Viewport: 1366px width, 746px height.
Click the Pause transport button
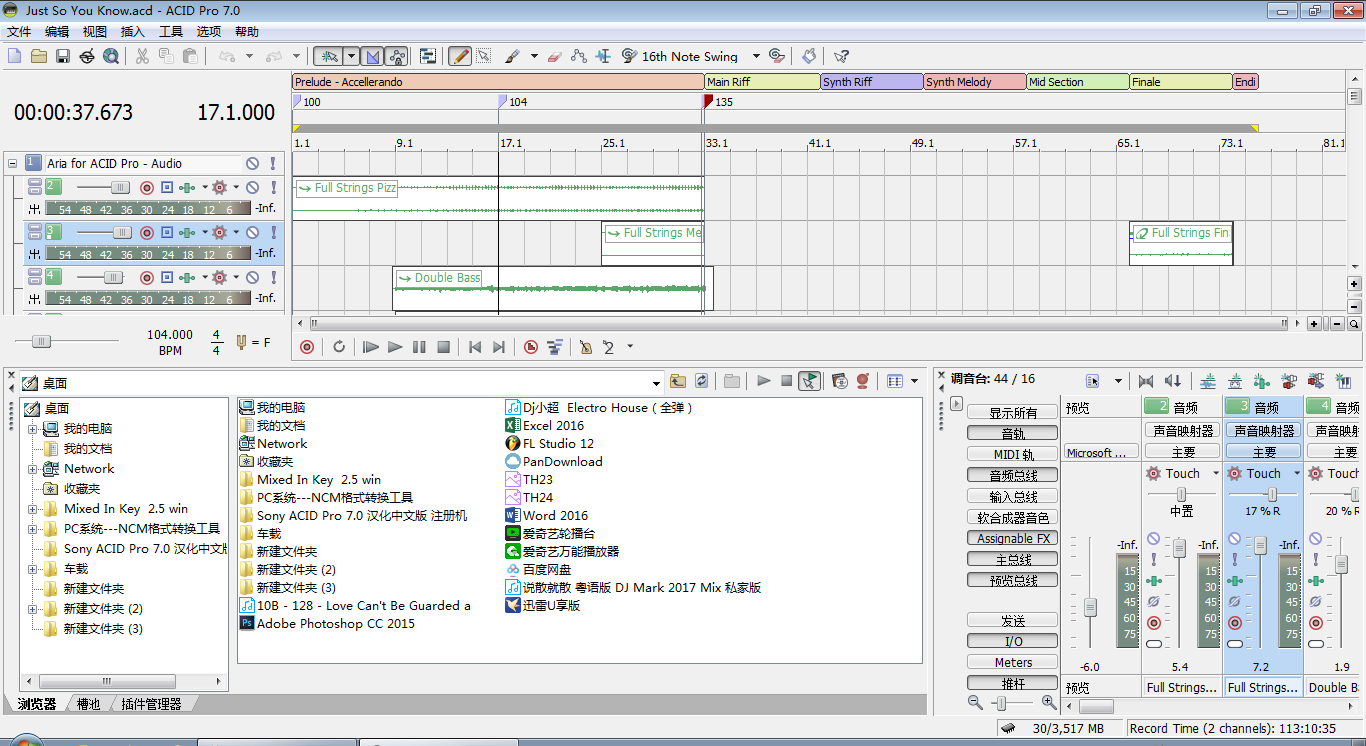[419, 347]
